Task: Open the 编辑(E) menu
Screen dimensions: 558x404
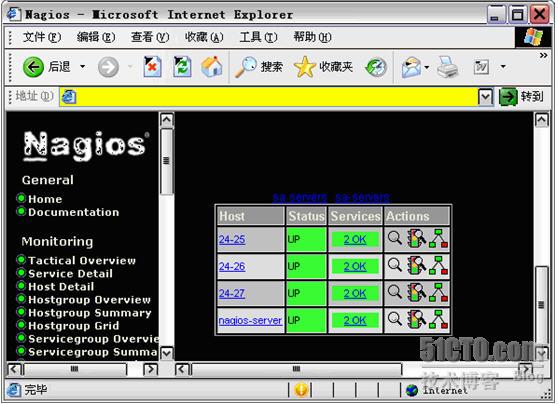Action: coord(96,37)
